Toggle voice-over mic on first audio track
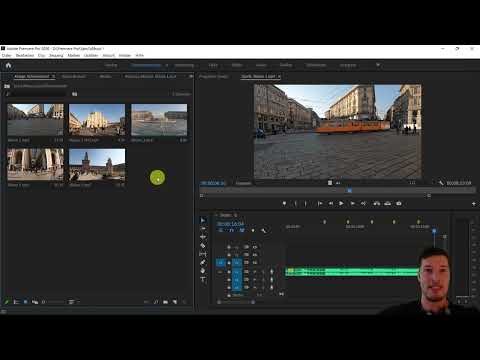Screen dimensions: 480x360 pos(271,272)
